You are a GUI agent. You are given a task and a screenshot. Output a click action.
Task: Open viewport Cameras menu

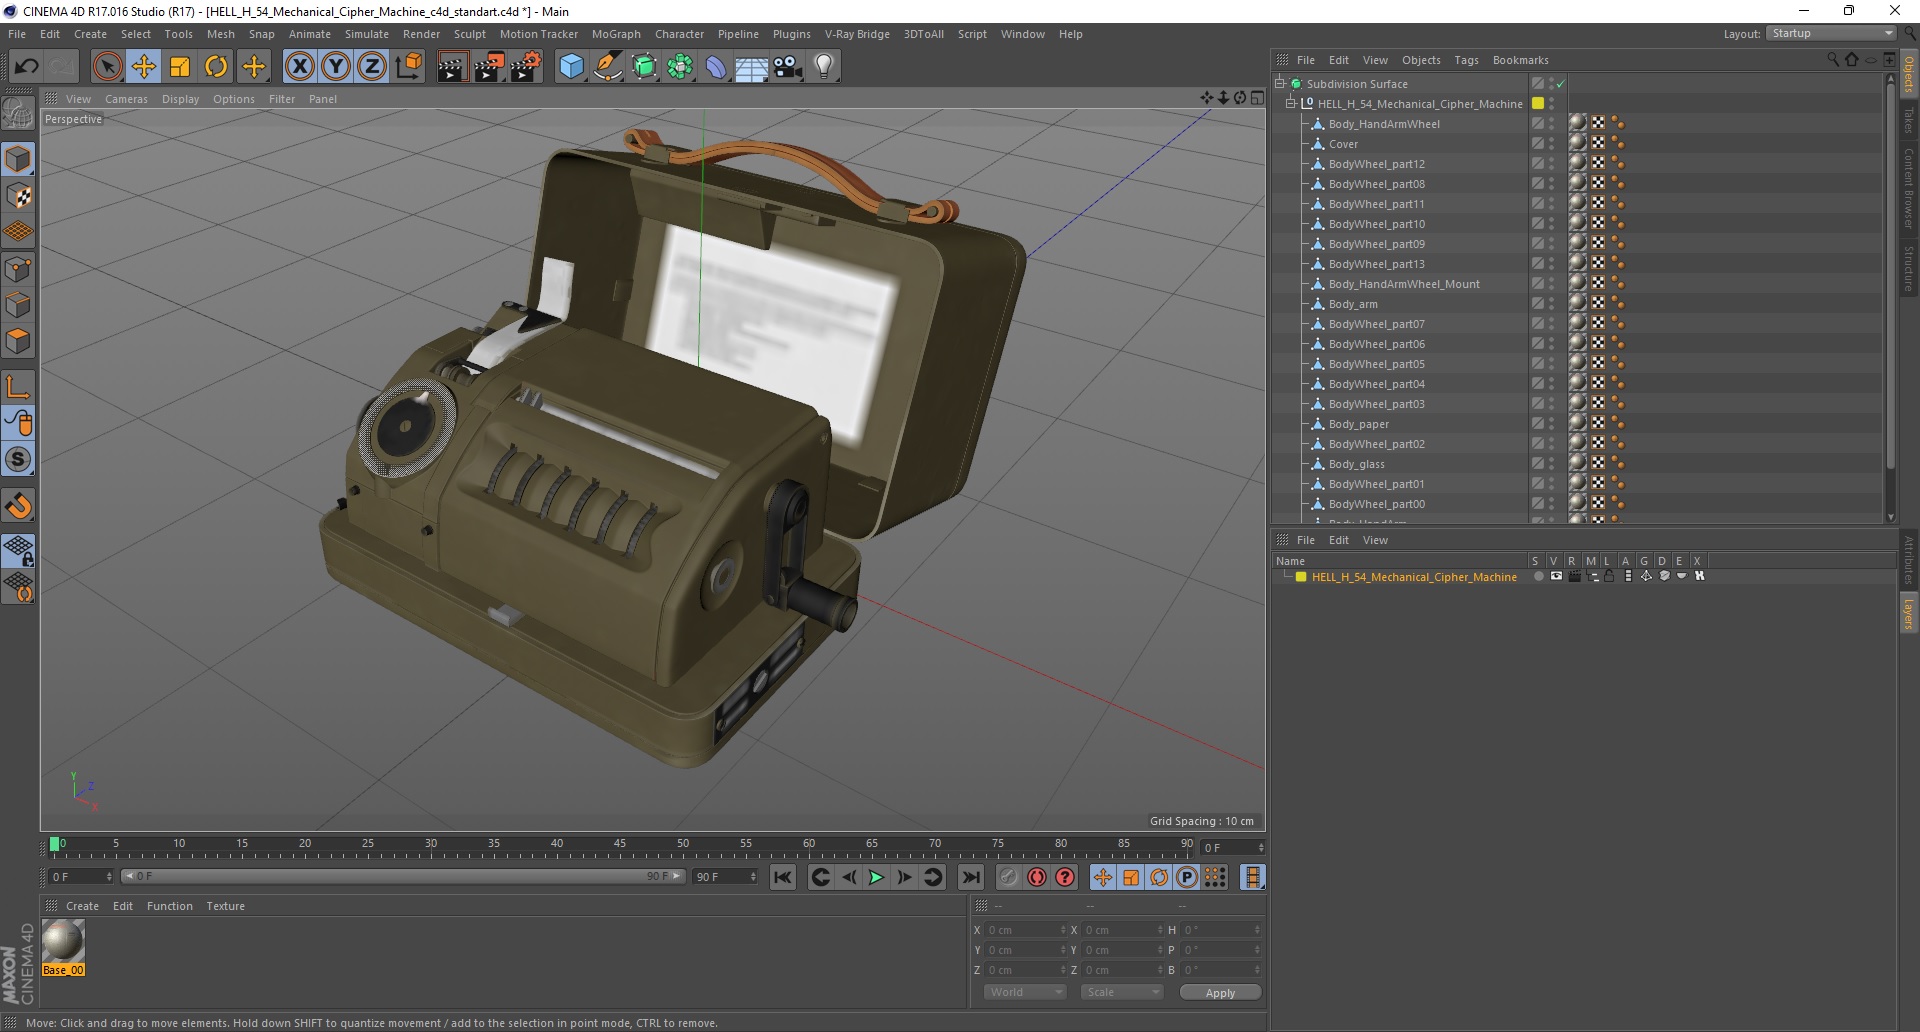126,99
